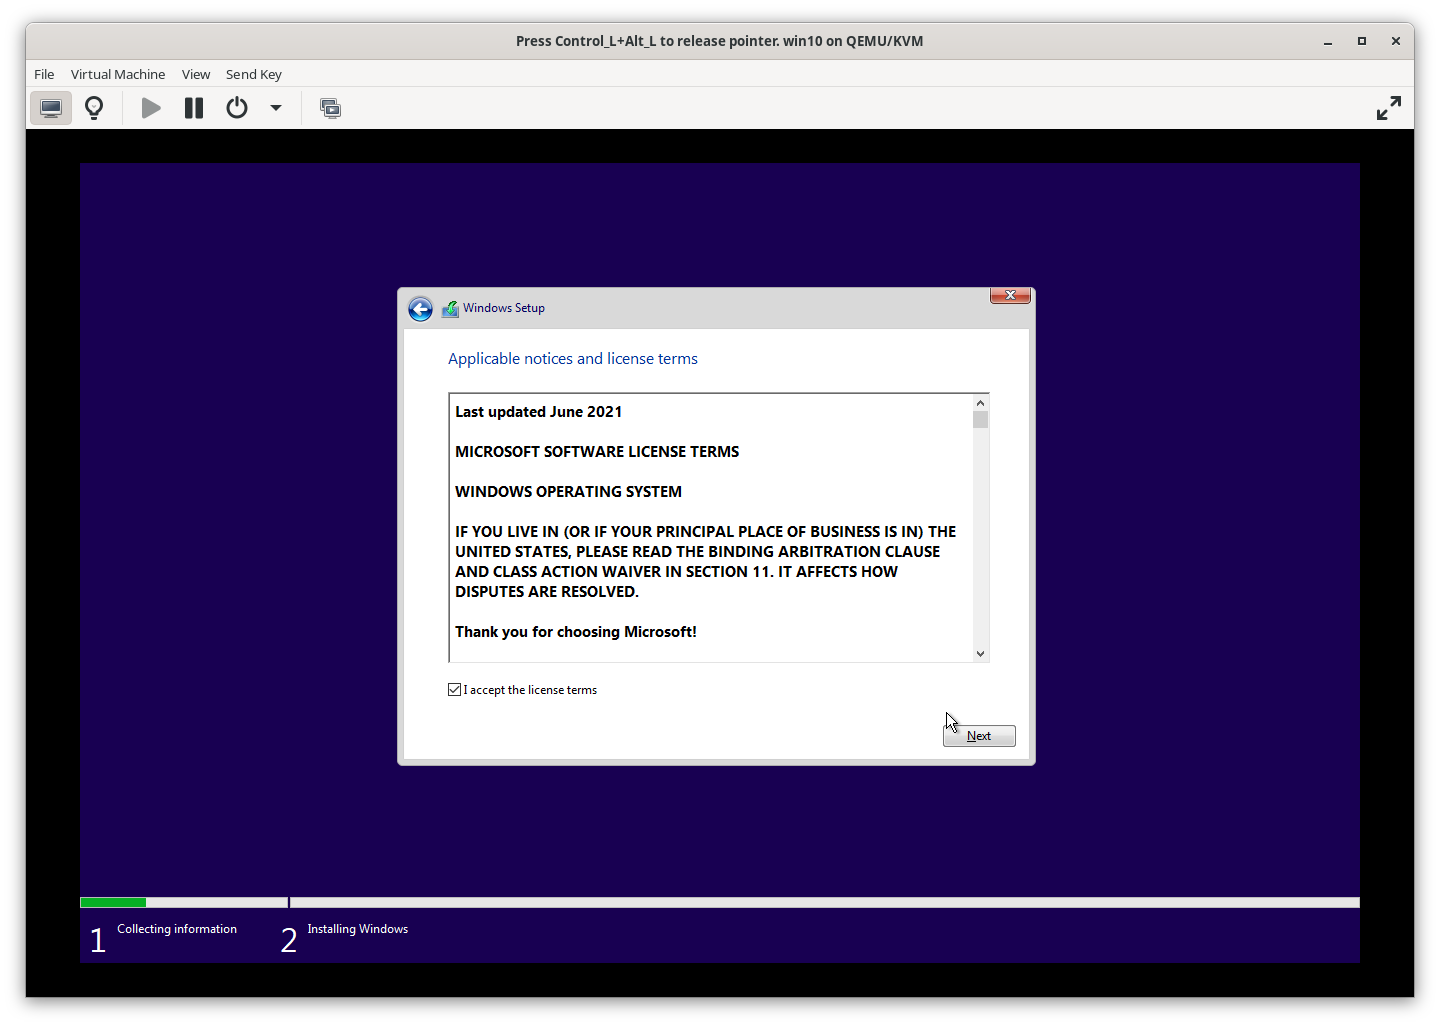Image resolution: width=1440 pixels, height=1026 pixels.
Task: Expand the shutdown options dropdown arrow
Action: click(x=276, y=108)
